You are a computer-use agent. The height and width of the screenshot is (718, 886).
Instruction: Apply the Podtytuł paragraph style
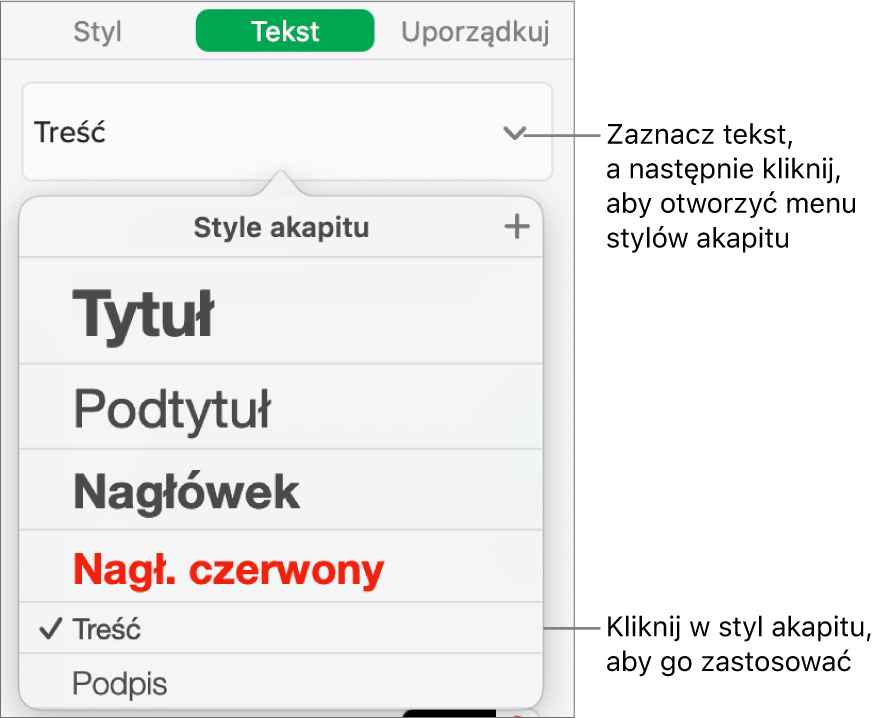(281, 407)
